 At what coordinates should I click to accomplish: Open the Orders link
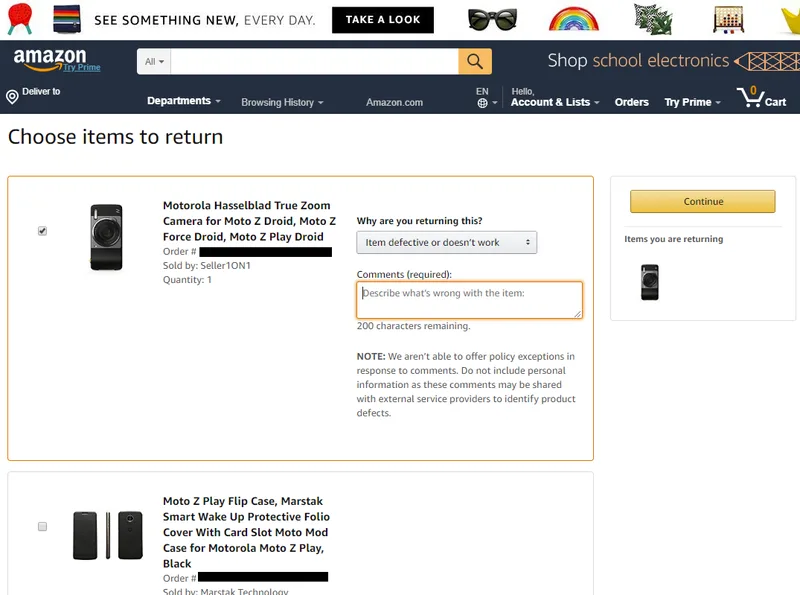(x=631, y=102)
